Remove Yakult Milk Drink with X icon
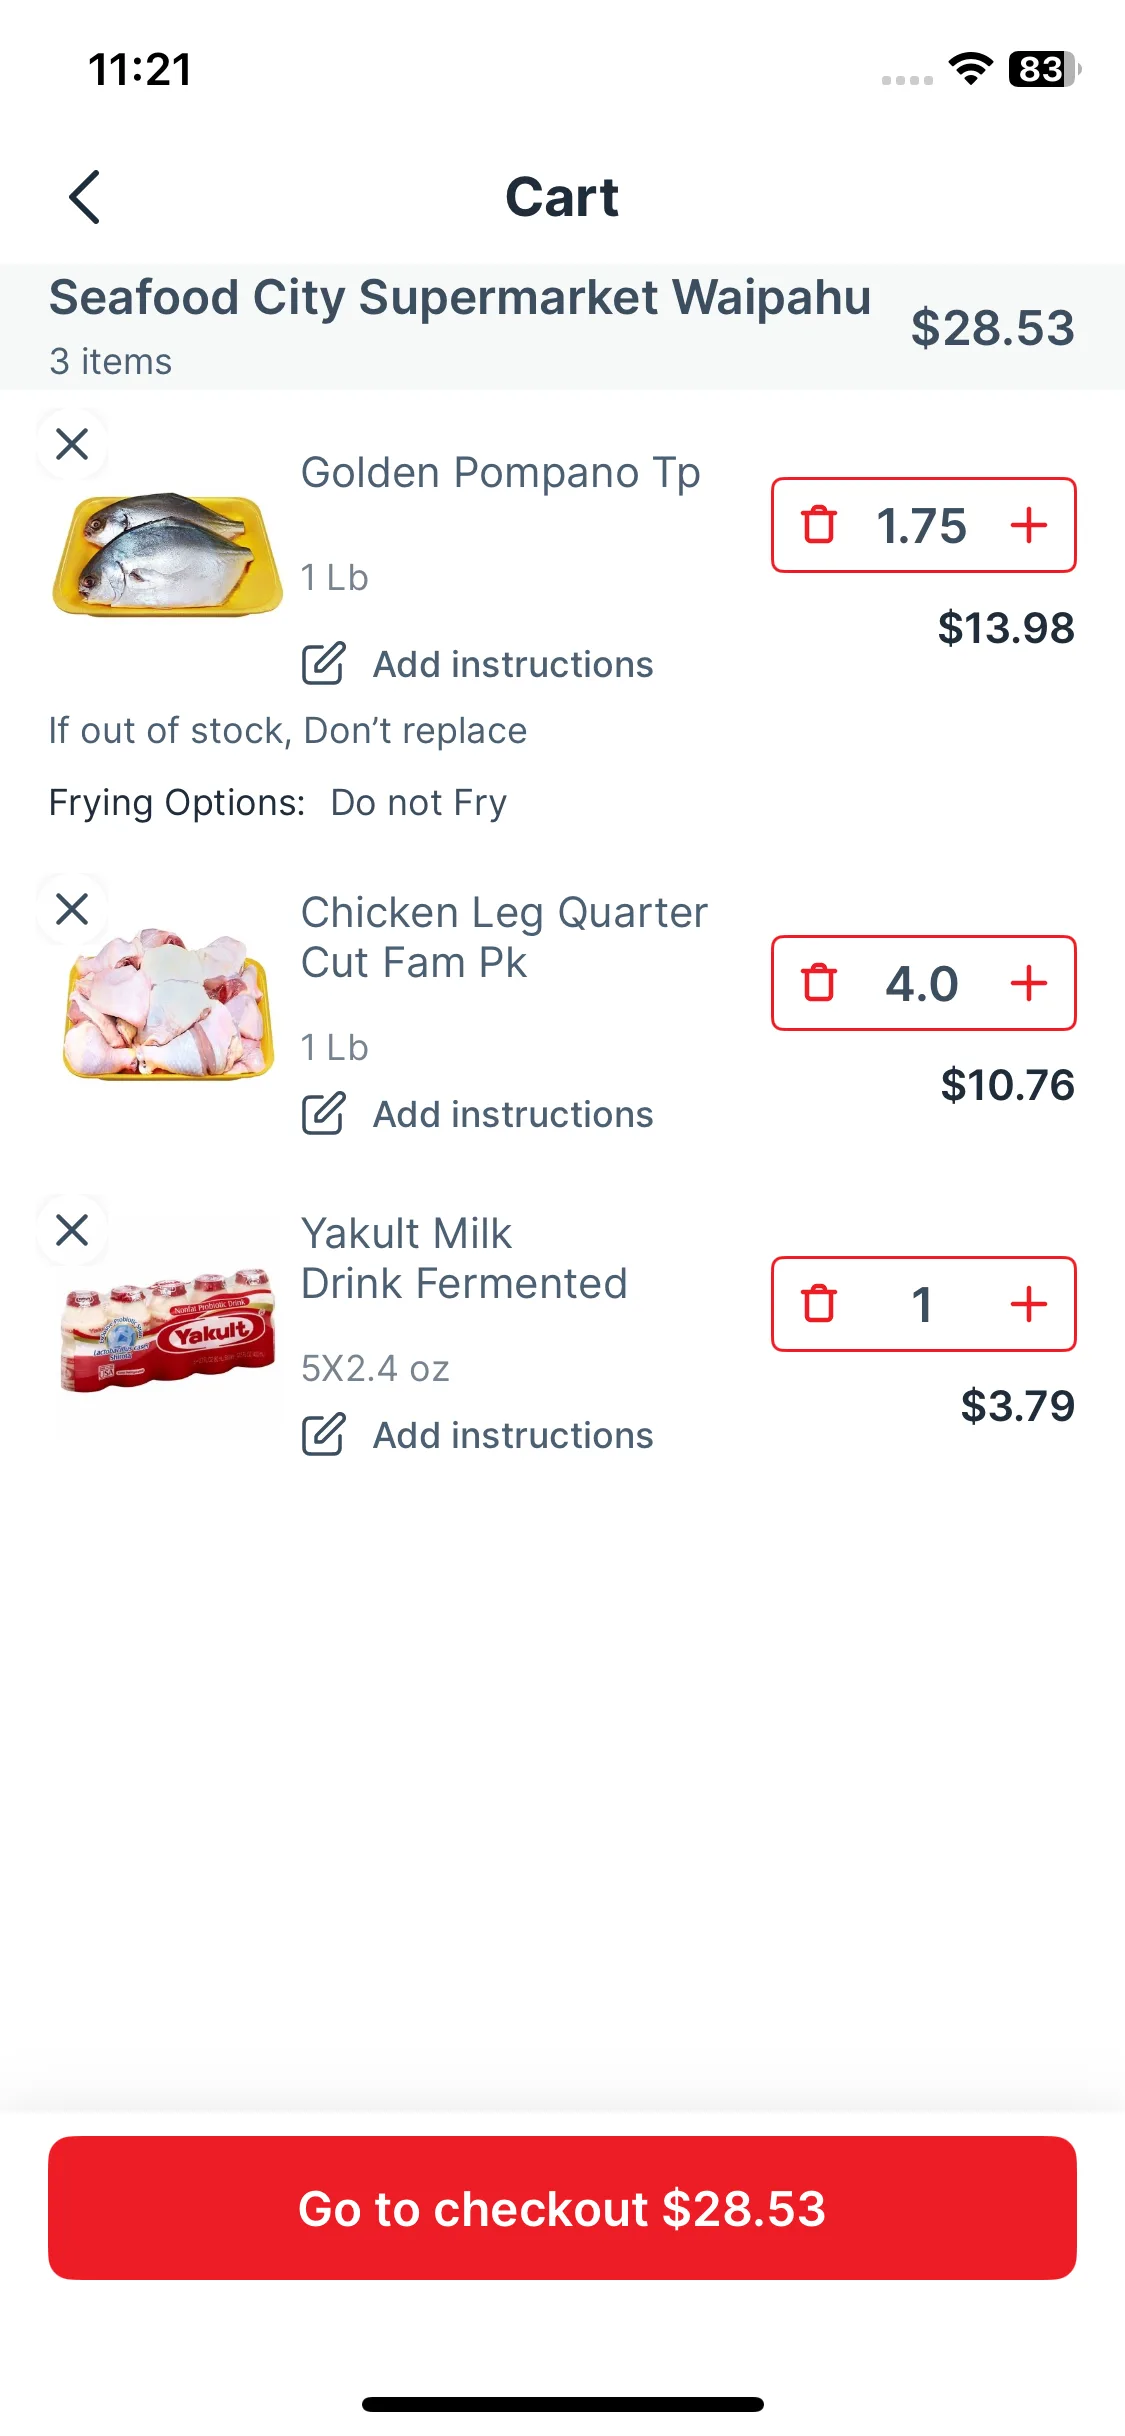Viewport: 1125px width, 2436px height. pyautogui.click(x=72, y=1230)
